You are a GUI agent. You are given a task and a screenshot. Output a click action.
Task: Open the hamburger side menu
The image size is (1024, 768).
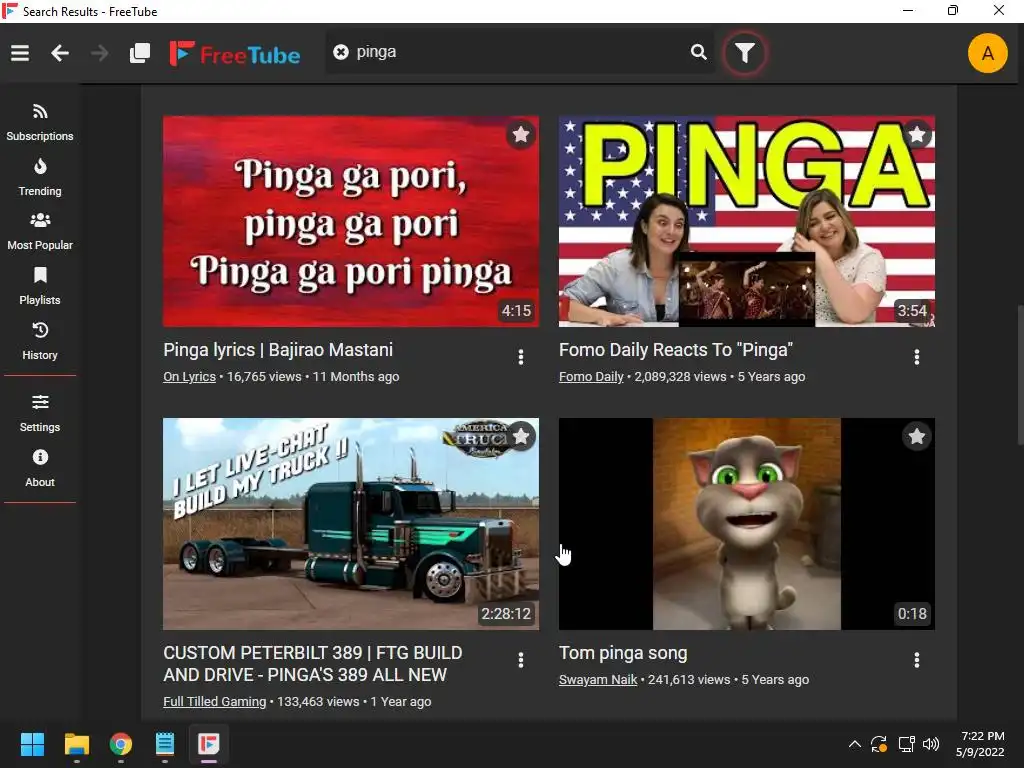pos(20,53)
